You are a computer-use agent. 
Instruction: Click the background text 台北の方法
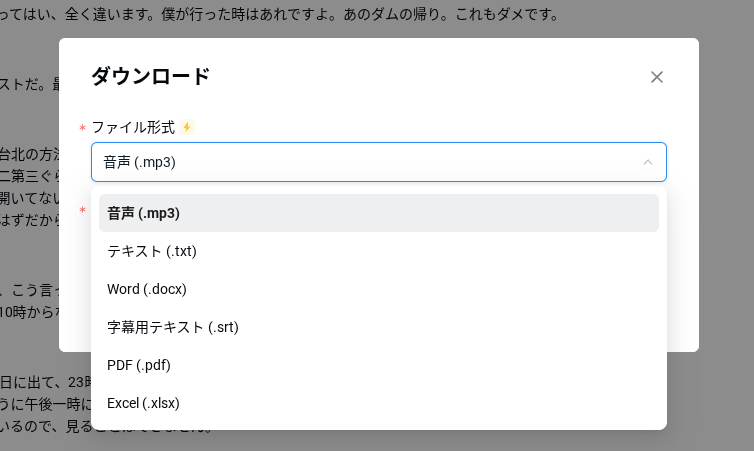coord(28,154)
